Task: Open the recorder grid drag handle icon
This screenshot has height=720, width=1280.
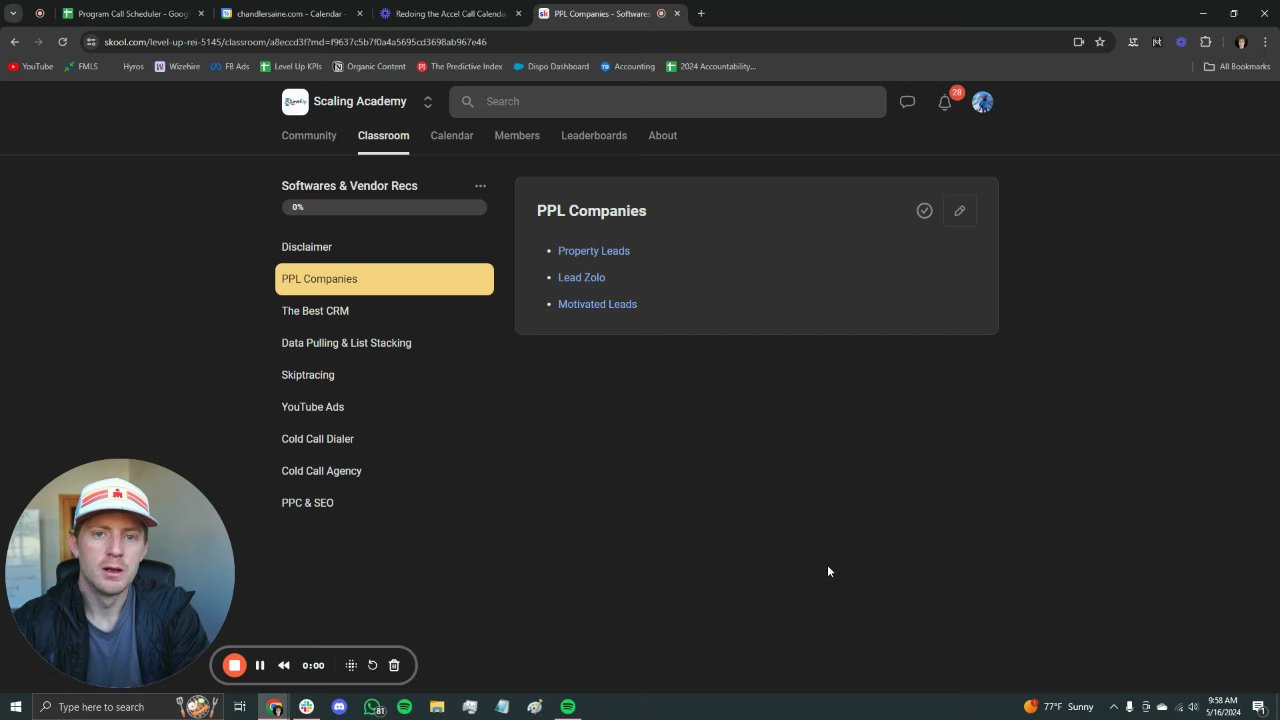Action: [x=351, y=665]
